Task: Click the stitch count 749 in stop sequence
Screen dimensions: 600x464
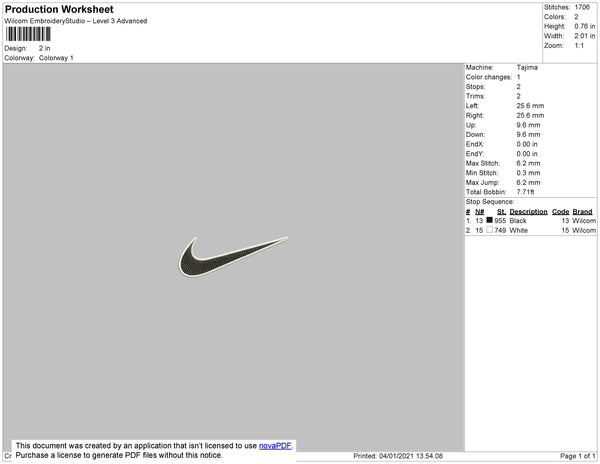Action: pyautogui.click(x=500, y=230)
